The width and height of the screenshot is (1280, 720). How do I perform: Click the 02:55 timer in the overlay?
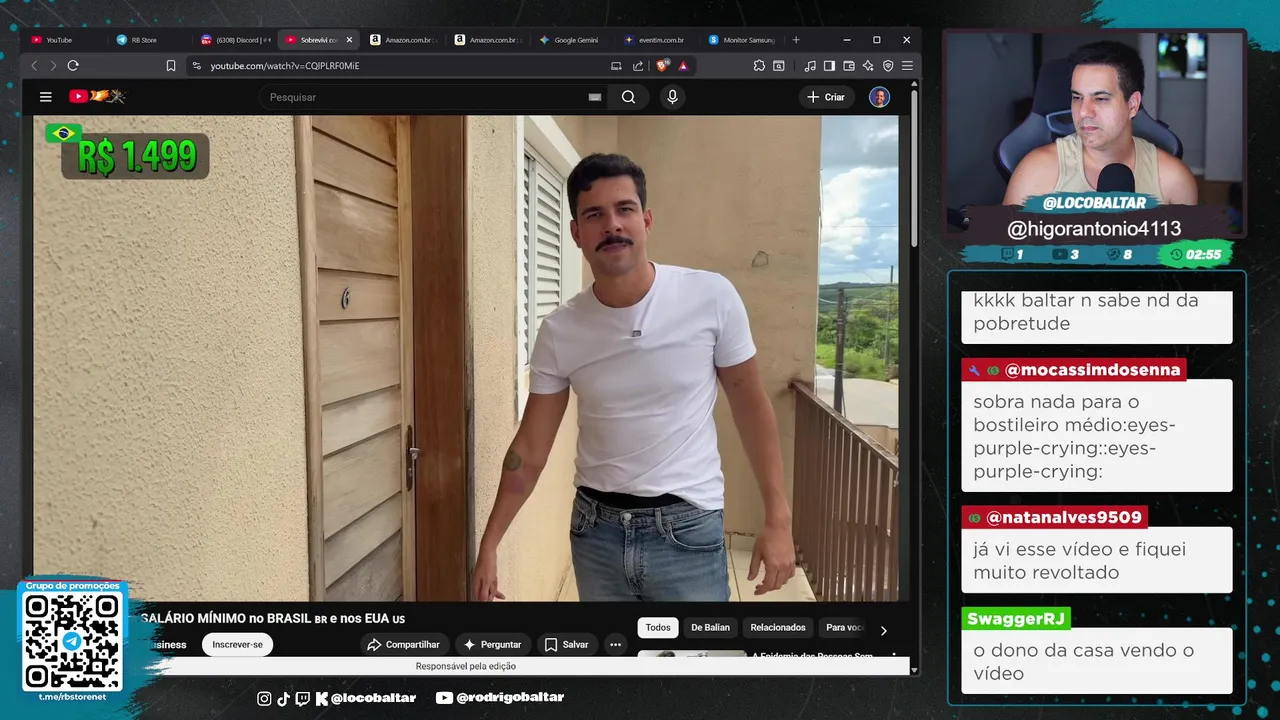click(x=1195, y=255)
